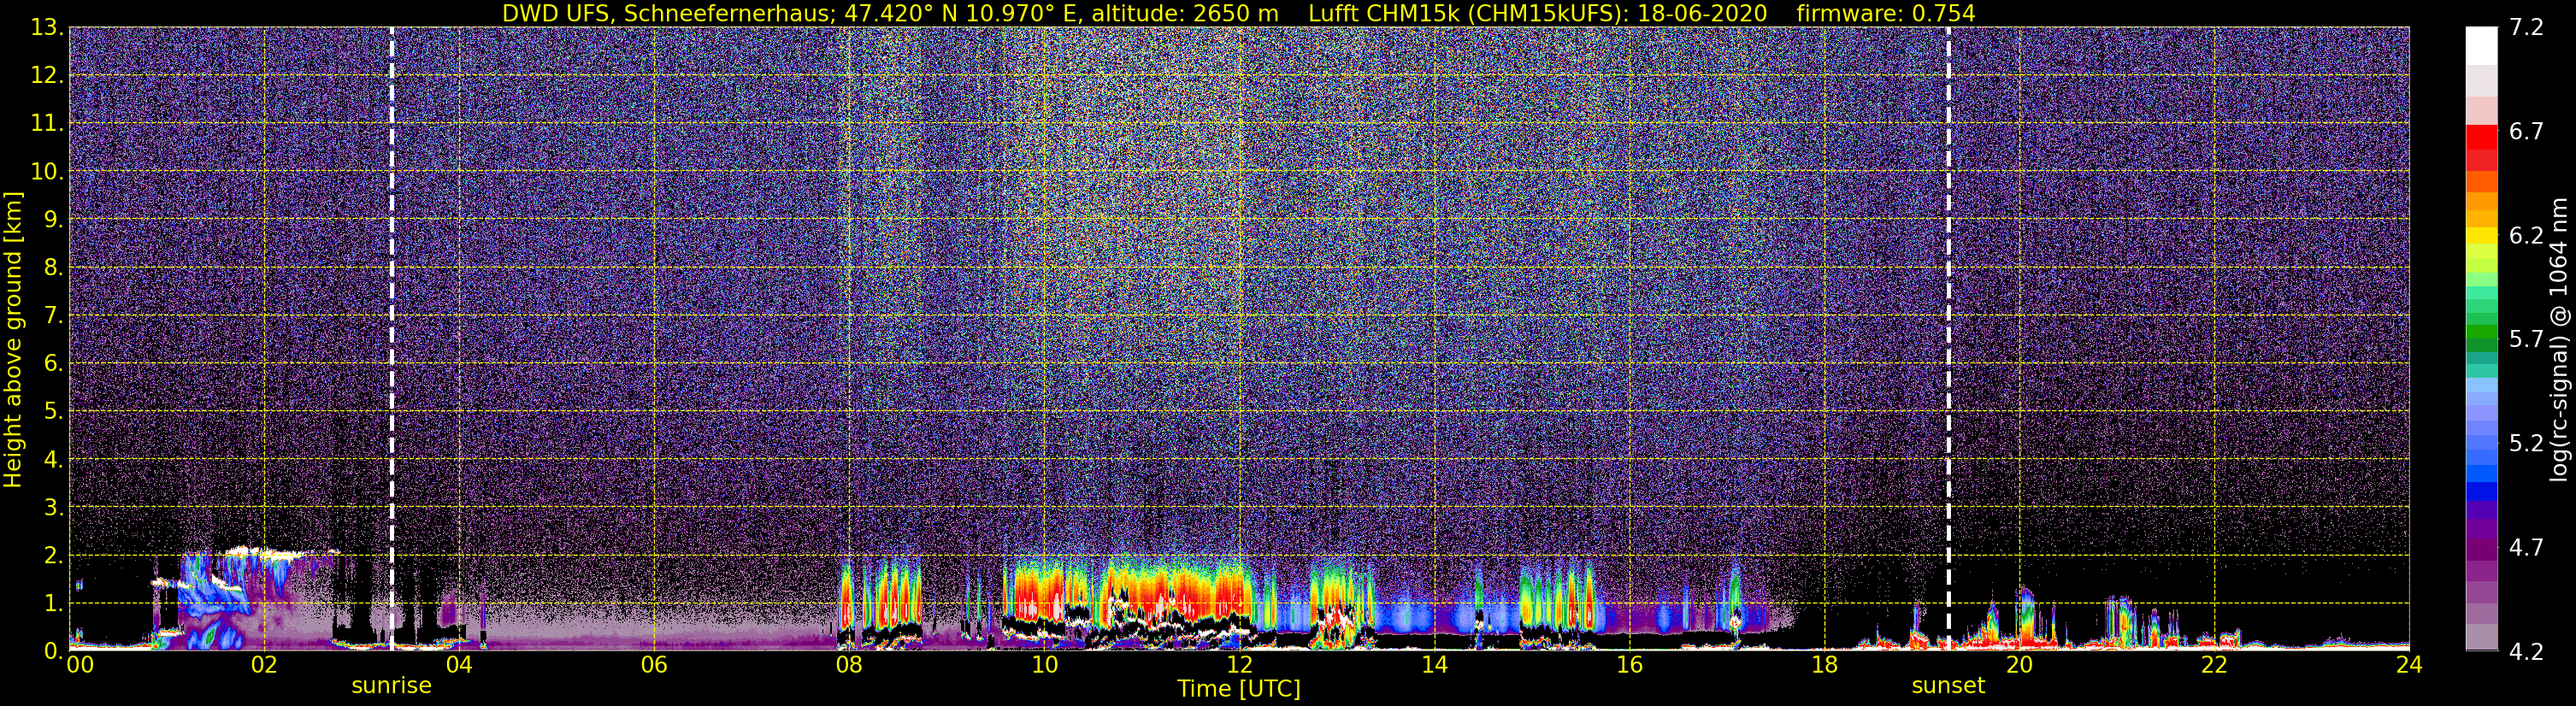Screen dimensions: 2576x706
Task: Click the white dashed sunrise marker line
Action: 391,339
